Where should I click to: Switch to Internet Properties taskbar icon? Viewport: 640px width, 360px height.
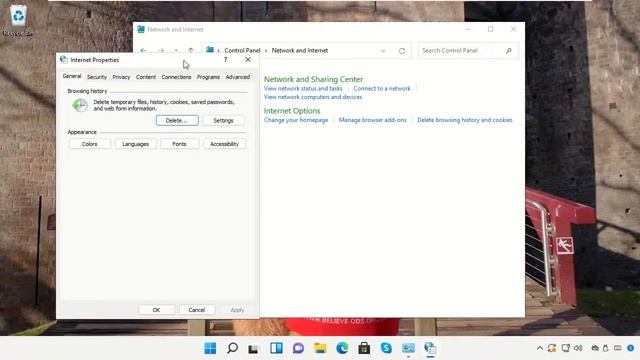coord(430,348)
